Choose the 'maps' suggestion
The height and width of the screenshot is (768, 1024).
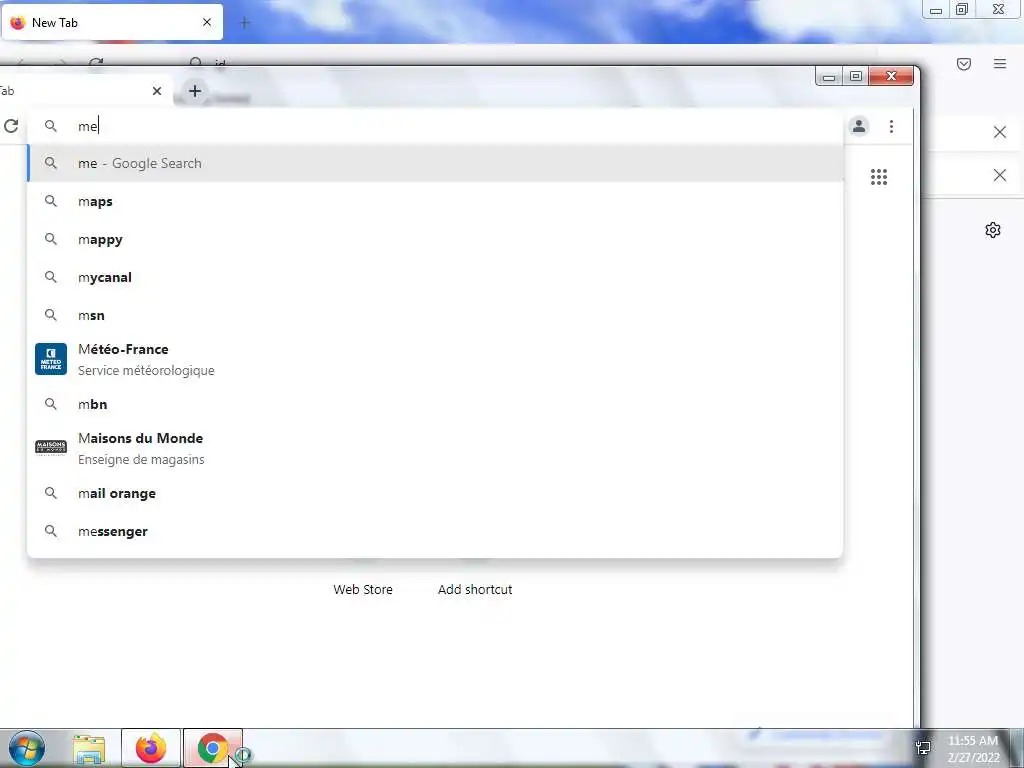[x=435, y=201]
